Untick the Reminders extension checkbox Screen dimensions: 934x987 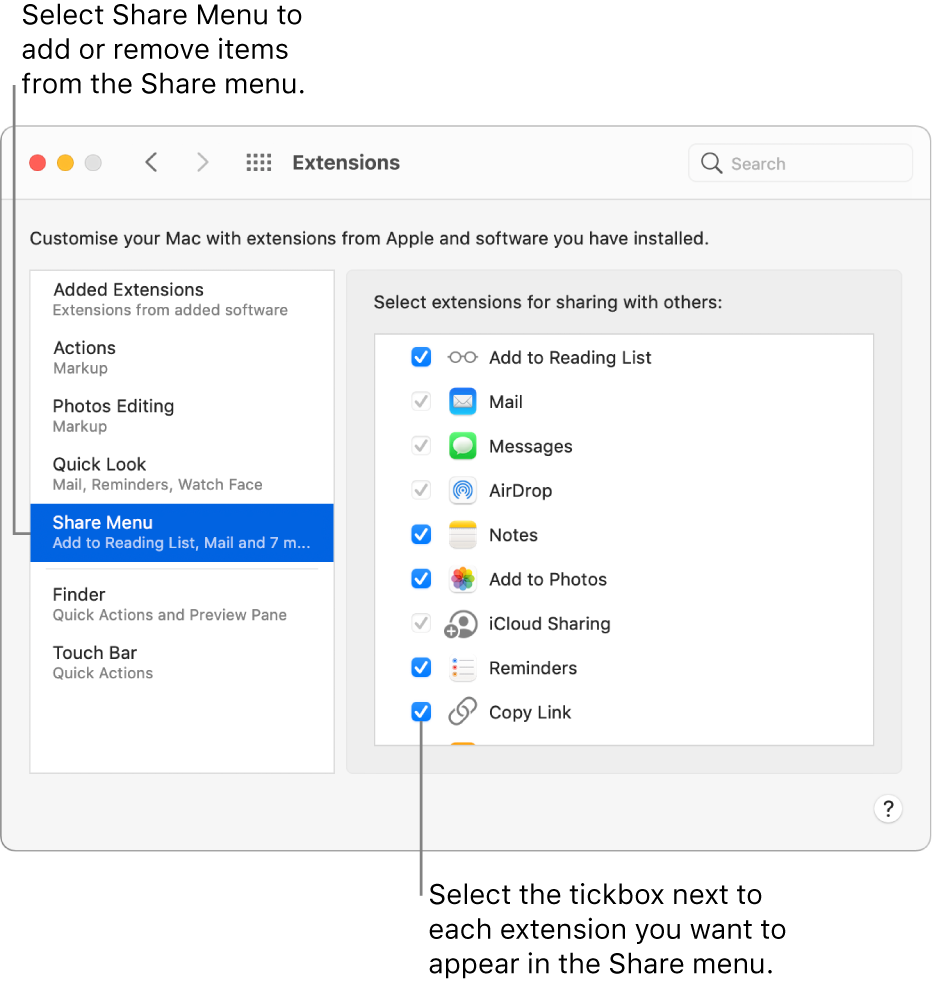(420, 667)
